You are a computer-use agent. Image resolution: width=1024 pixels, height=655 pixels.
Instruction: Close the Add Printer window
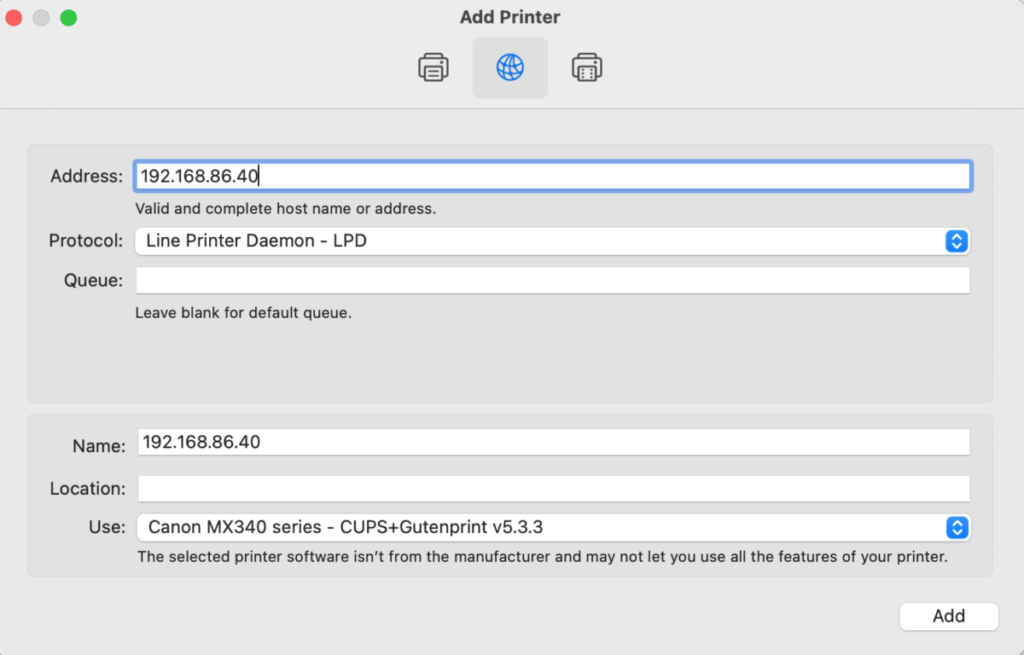(14, 18)
